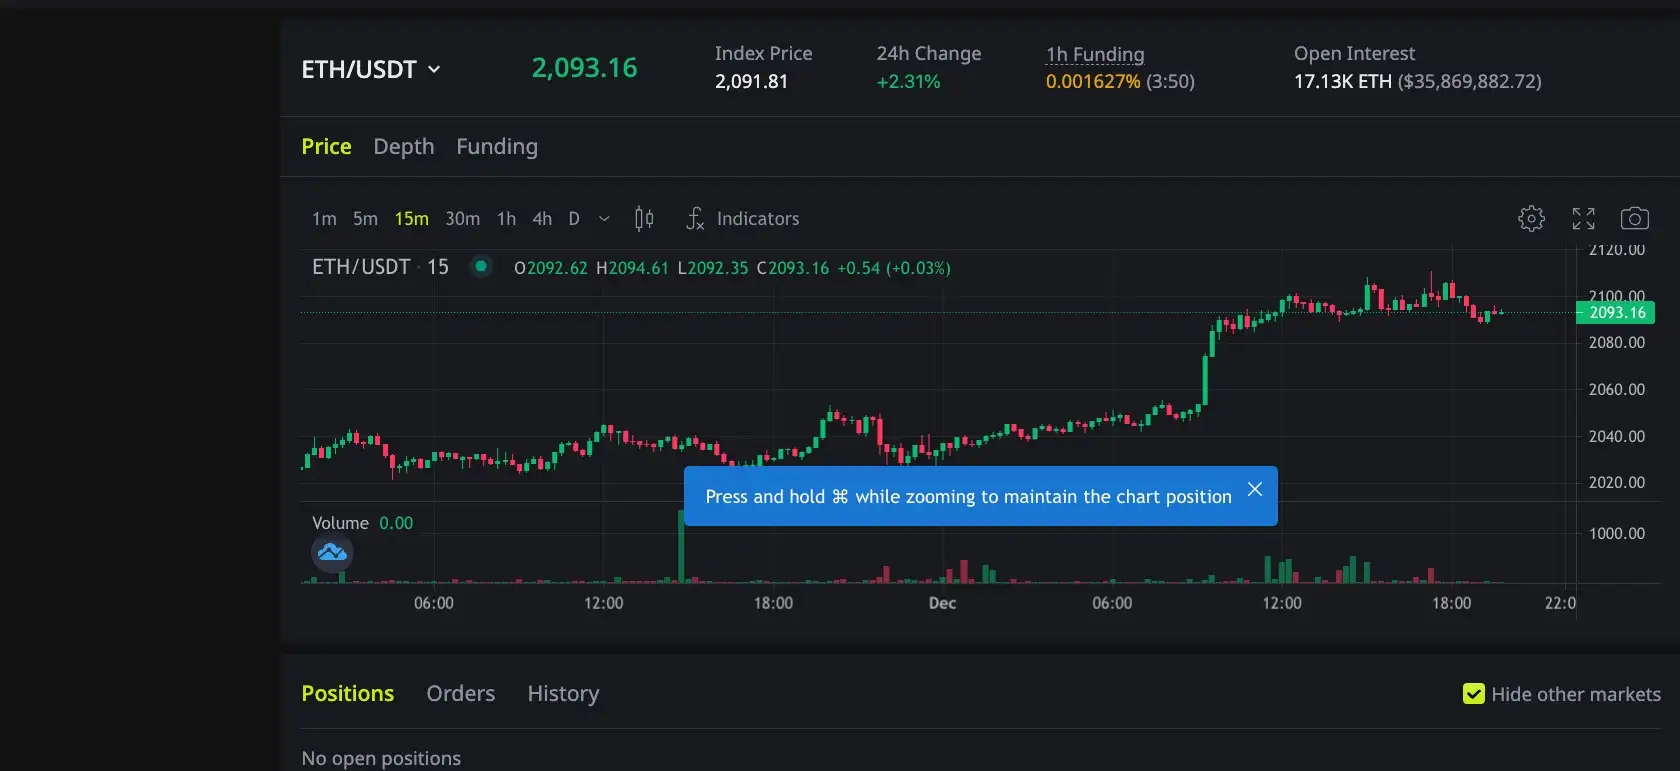Viewport: 1680px width, 771px height.
Task: Expand the ETH/USDT market selector
Action: click(371, 69)
